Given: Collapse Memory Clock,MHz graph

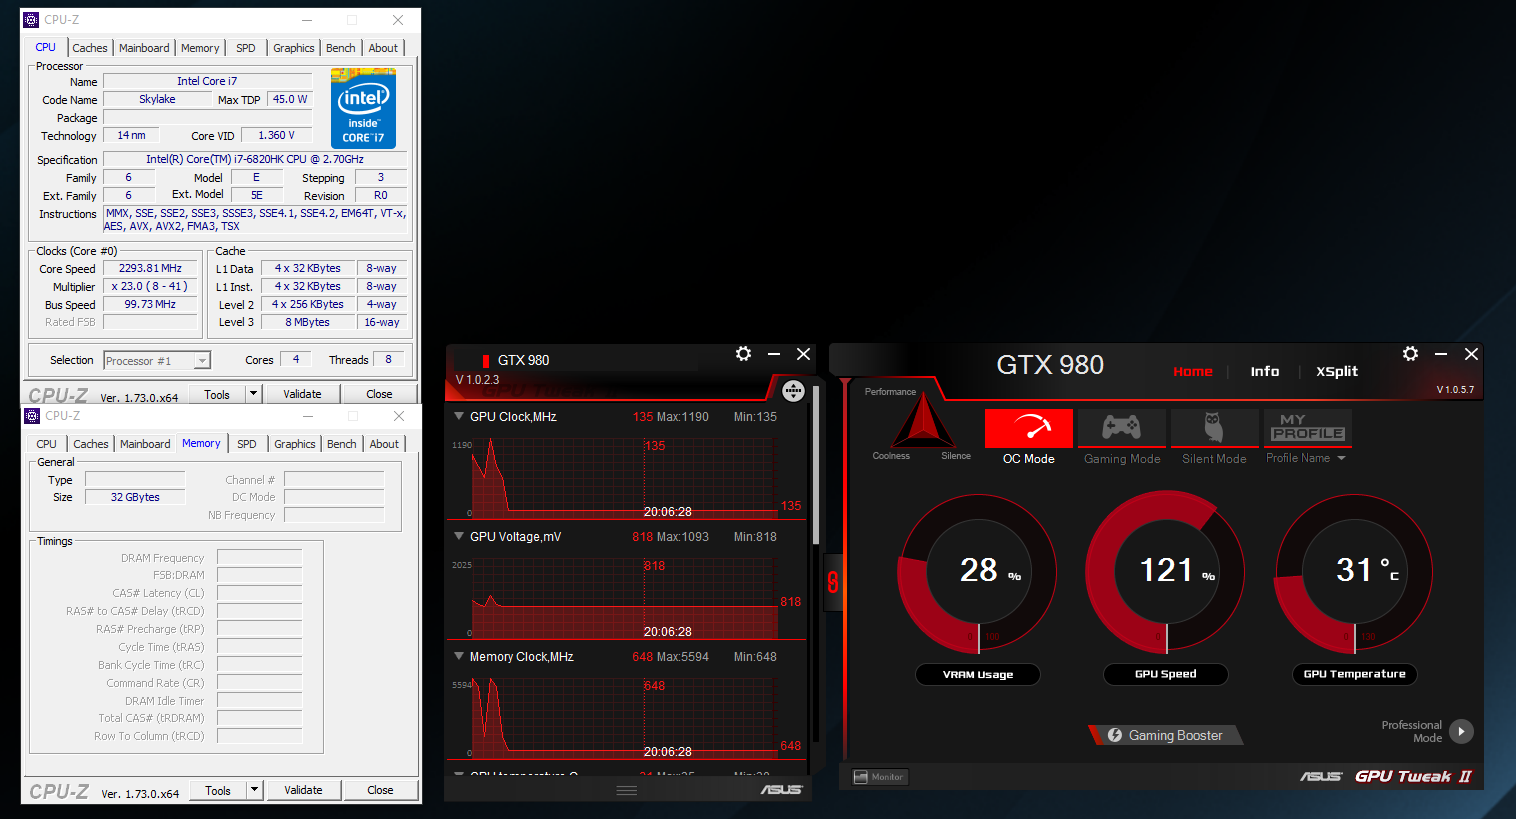Looking at the screenshot, I should click(x=459, y=656).
